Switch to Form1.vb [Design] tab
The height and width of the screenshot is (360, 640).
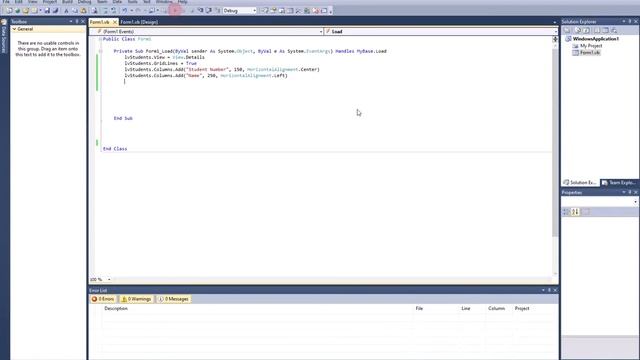[139, 22]
